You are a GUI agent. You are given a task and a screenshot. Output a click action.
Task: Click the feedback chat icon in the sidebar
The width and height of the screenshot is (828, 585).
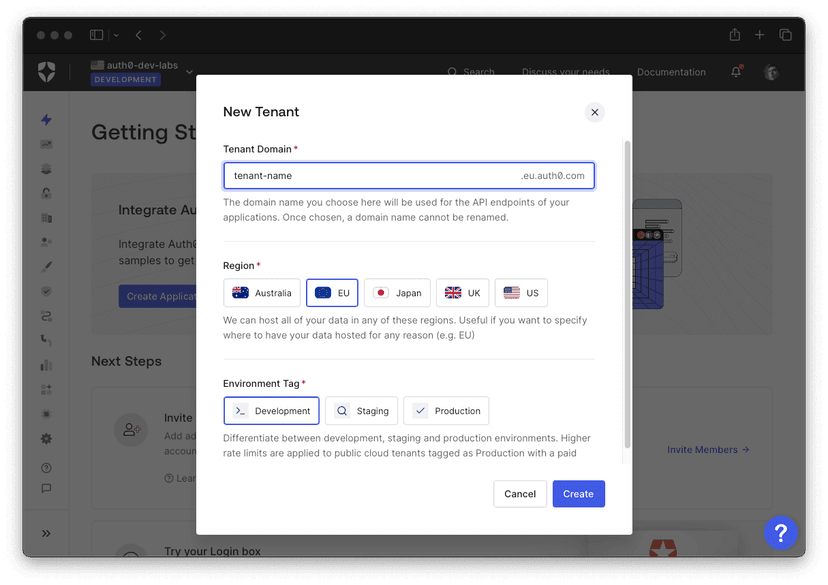coord(46,489)
